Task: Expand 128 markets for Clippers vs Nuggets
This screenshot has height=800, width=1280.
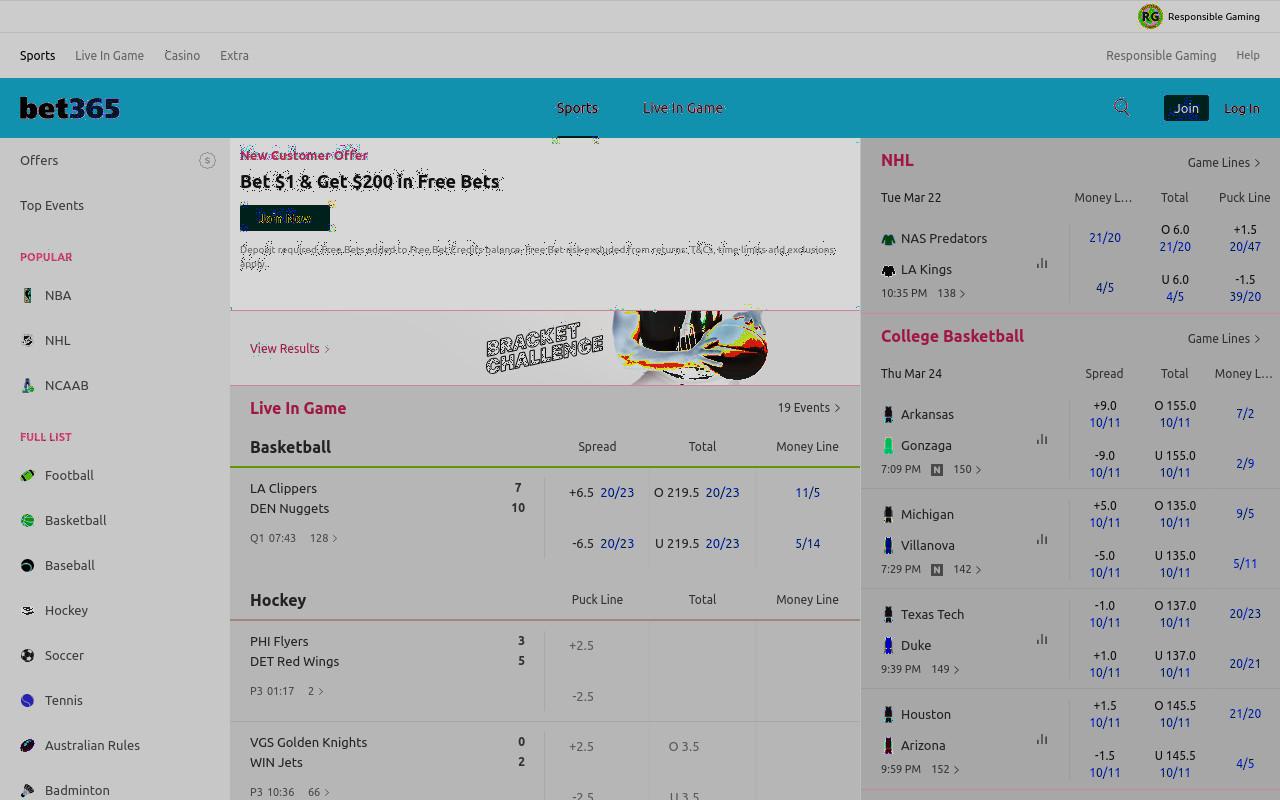Action: click(324, 538)
